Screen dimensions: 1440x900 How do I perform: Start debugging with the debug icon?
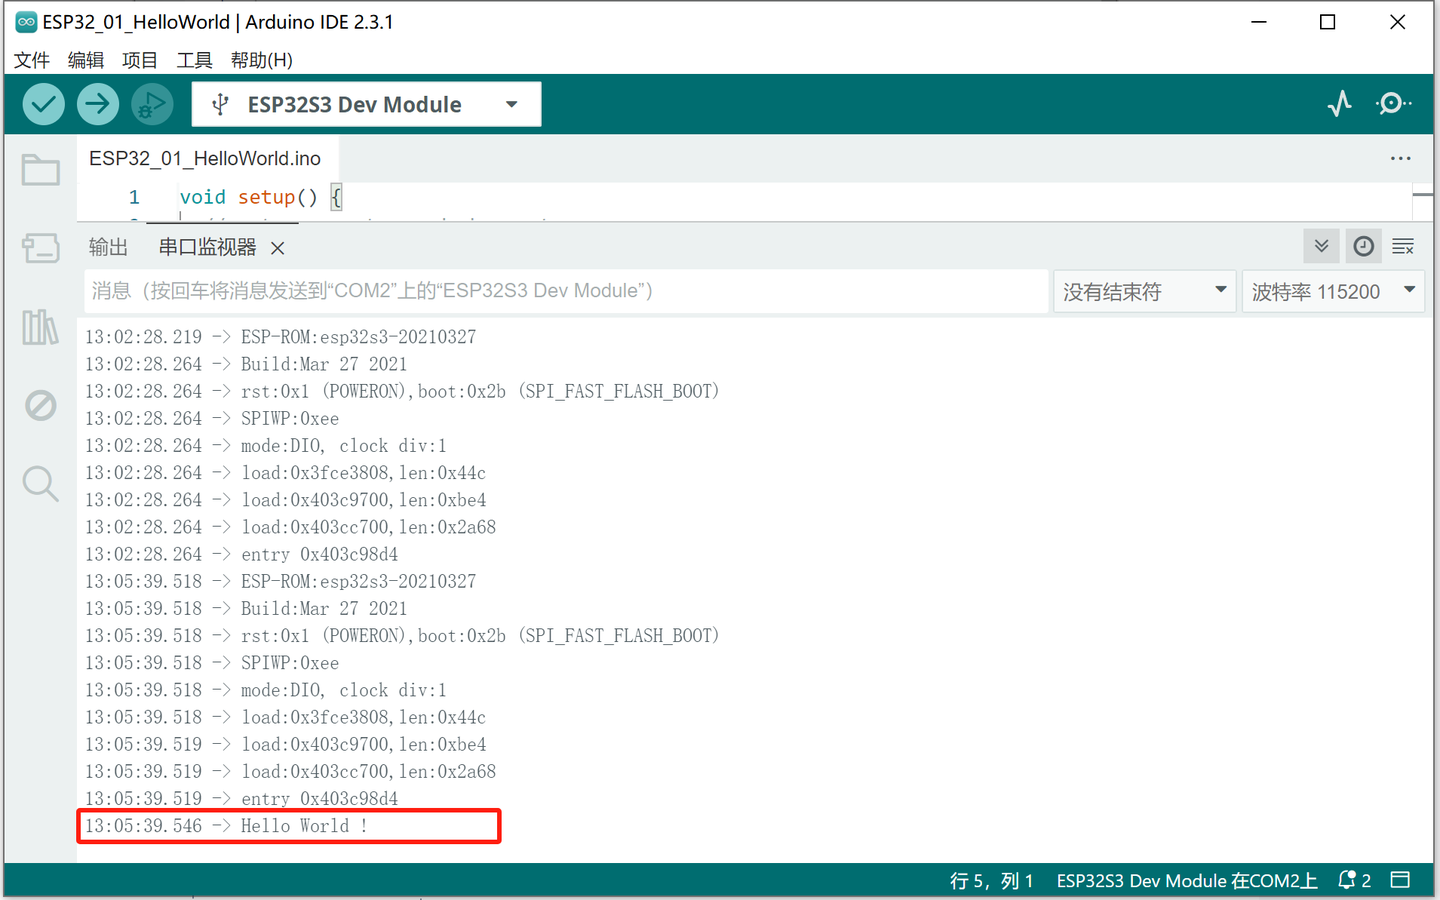(x=151, y=103)
